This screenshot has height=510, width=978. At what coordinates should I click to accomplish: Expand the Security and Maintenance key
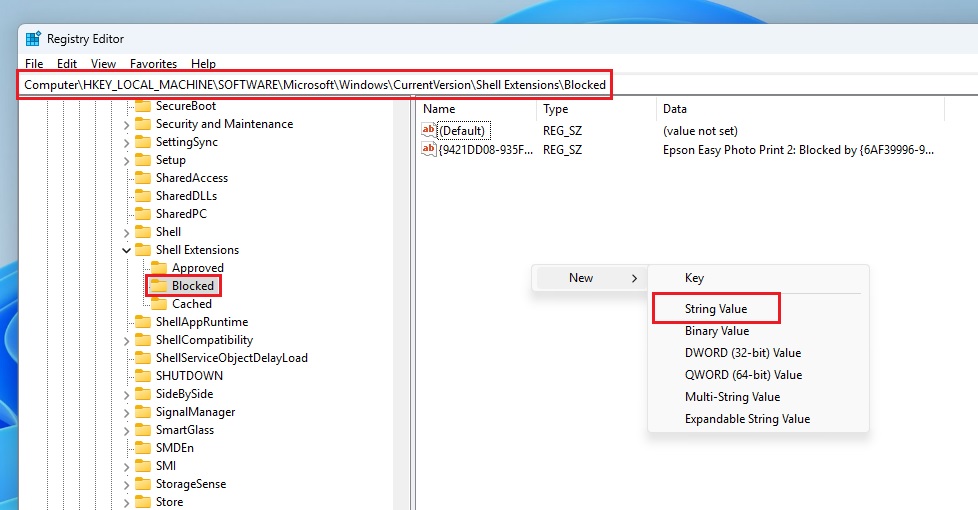click(x=127, y=125)
